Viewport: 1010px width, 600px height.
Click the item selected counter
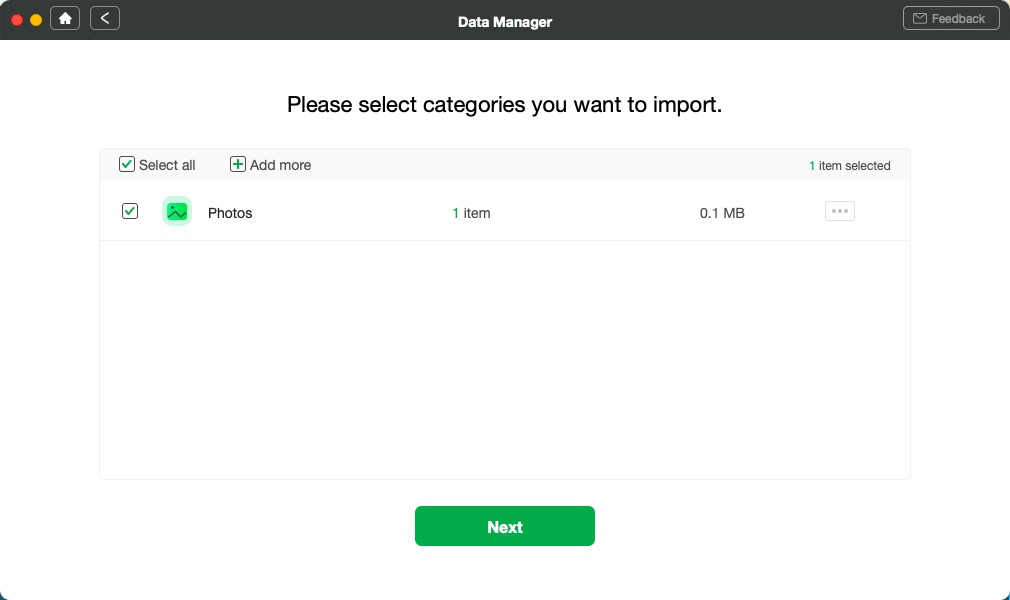coord(850,166)
